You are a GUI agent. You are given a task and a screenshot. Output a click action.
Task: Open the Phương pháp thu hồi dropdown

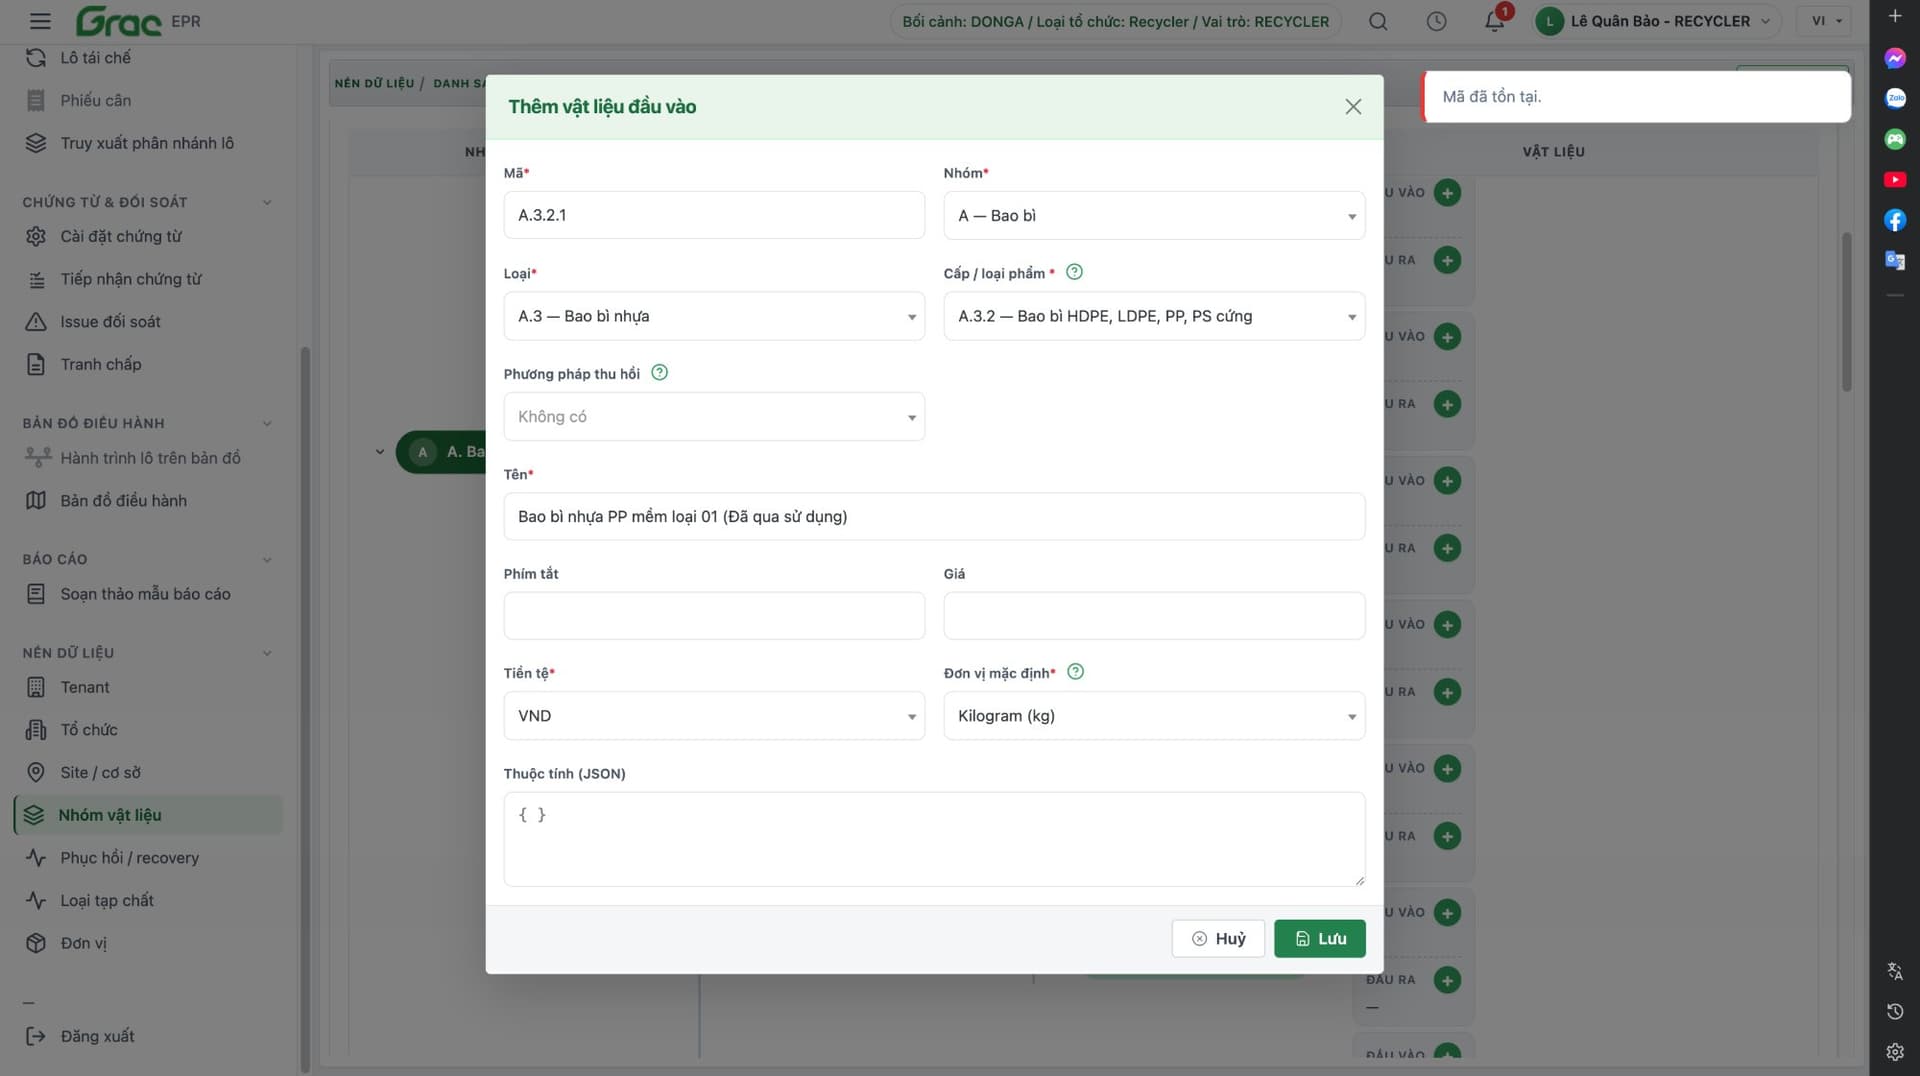pos(714,416)
